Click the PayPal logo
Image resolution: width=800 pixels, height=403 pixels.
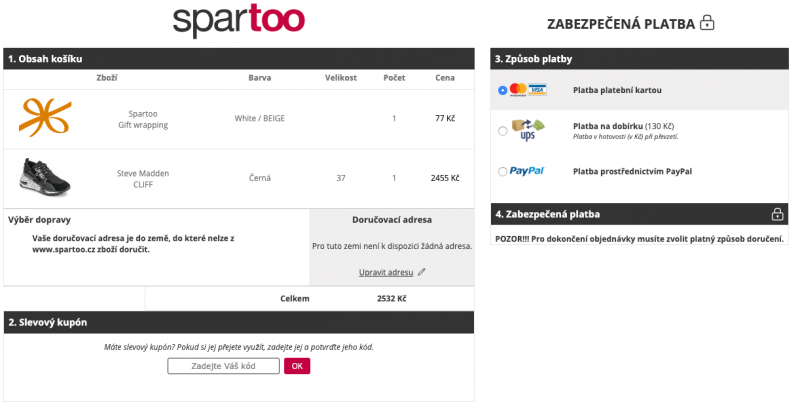[527, 171]
